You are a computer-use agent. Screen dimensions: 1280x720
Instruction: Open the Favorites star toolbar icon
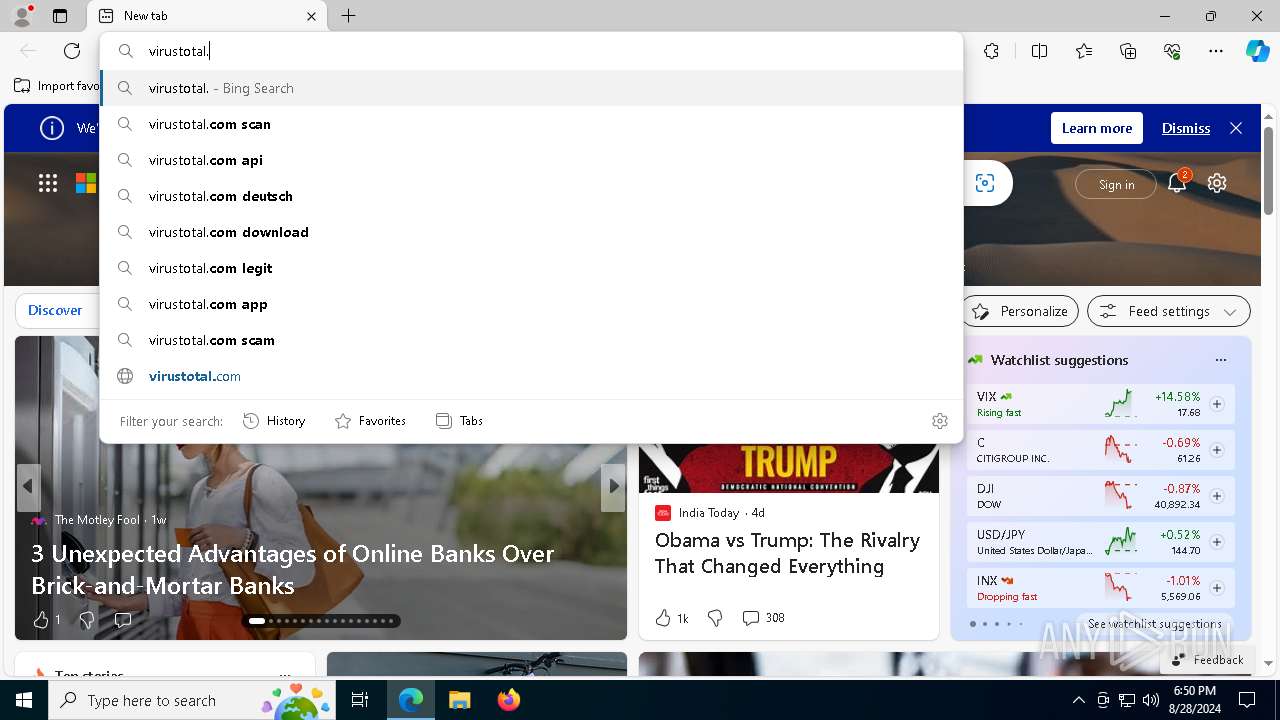[x=1084, y=51]
